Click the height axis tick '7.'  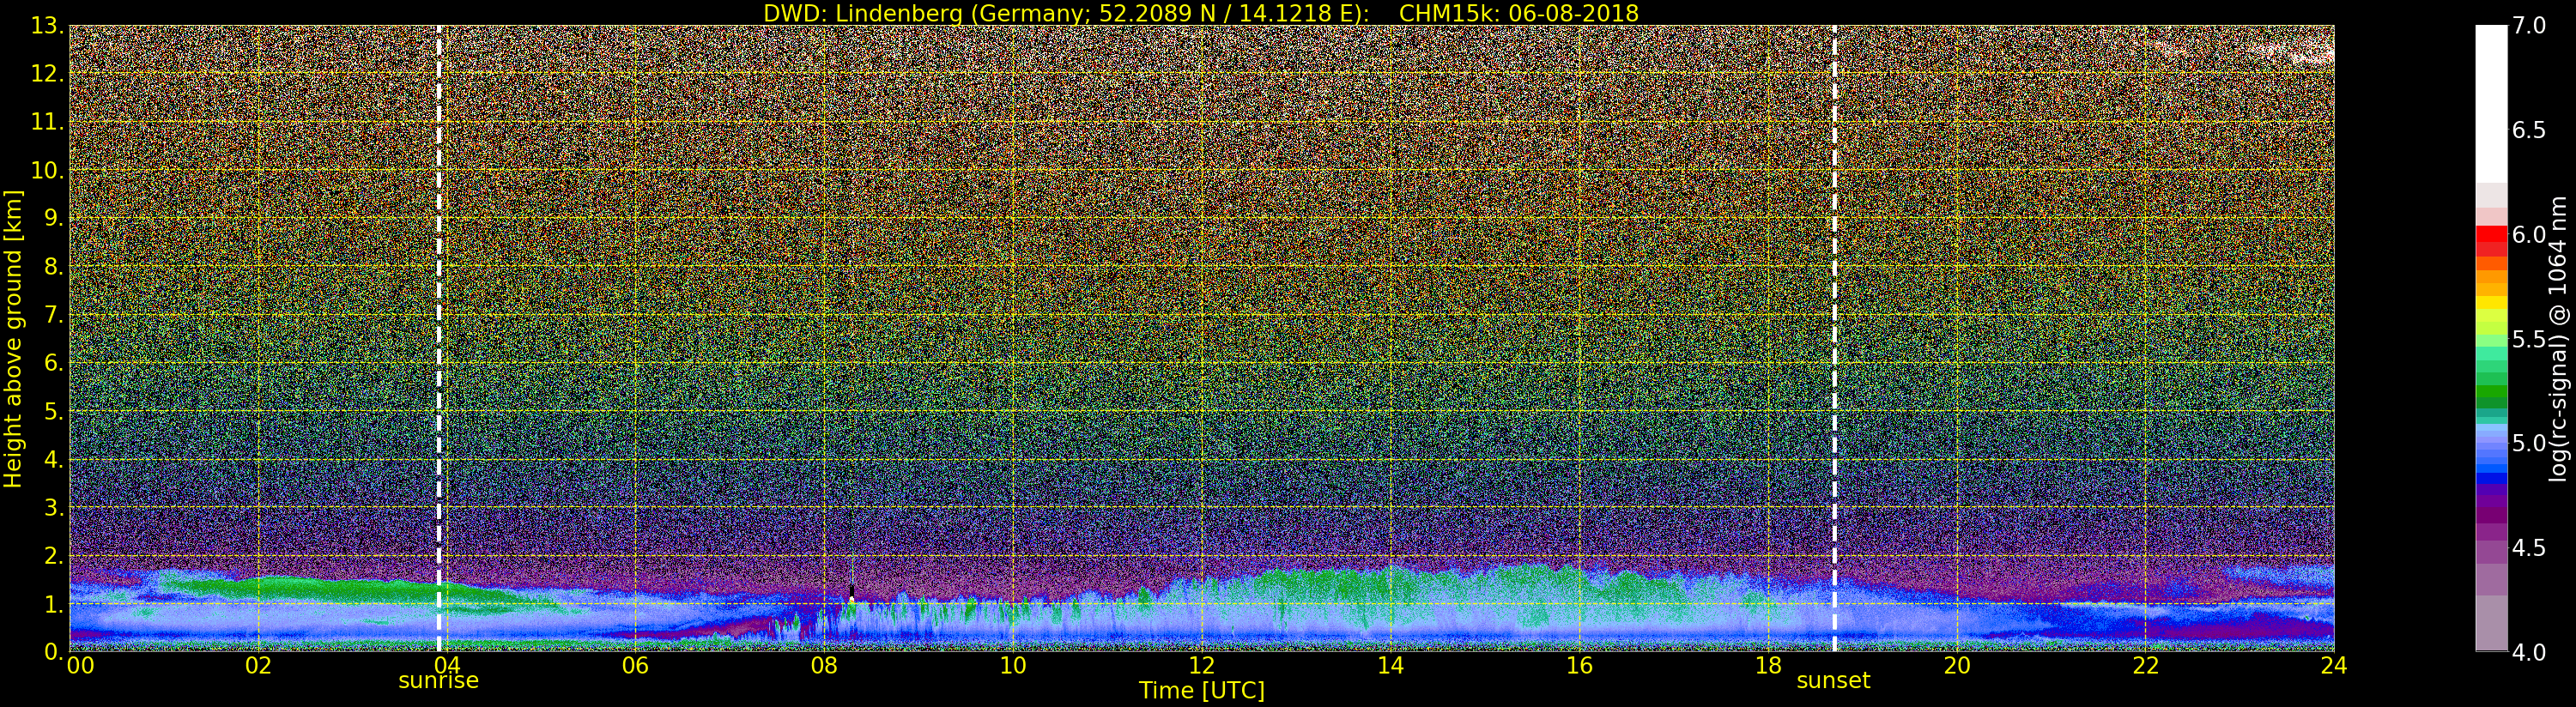click(54, 315)
